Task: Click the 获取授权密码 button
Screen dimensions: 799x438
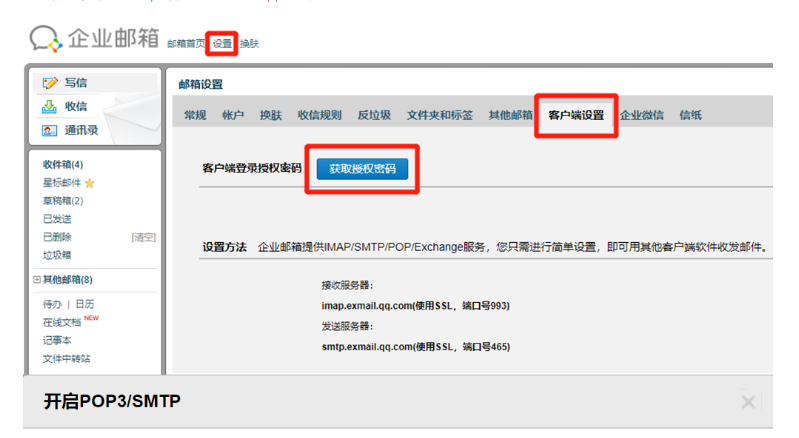Action: 362,169
